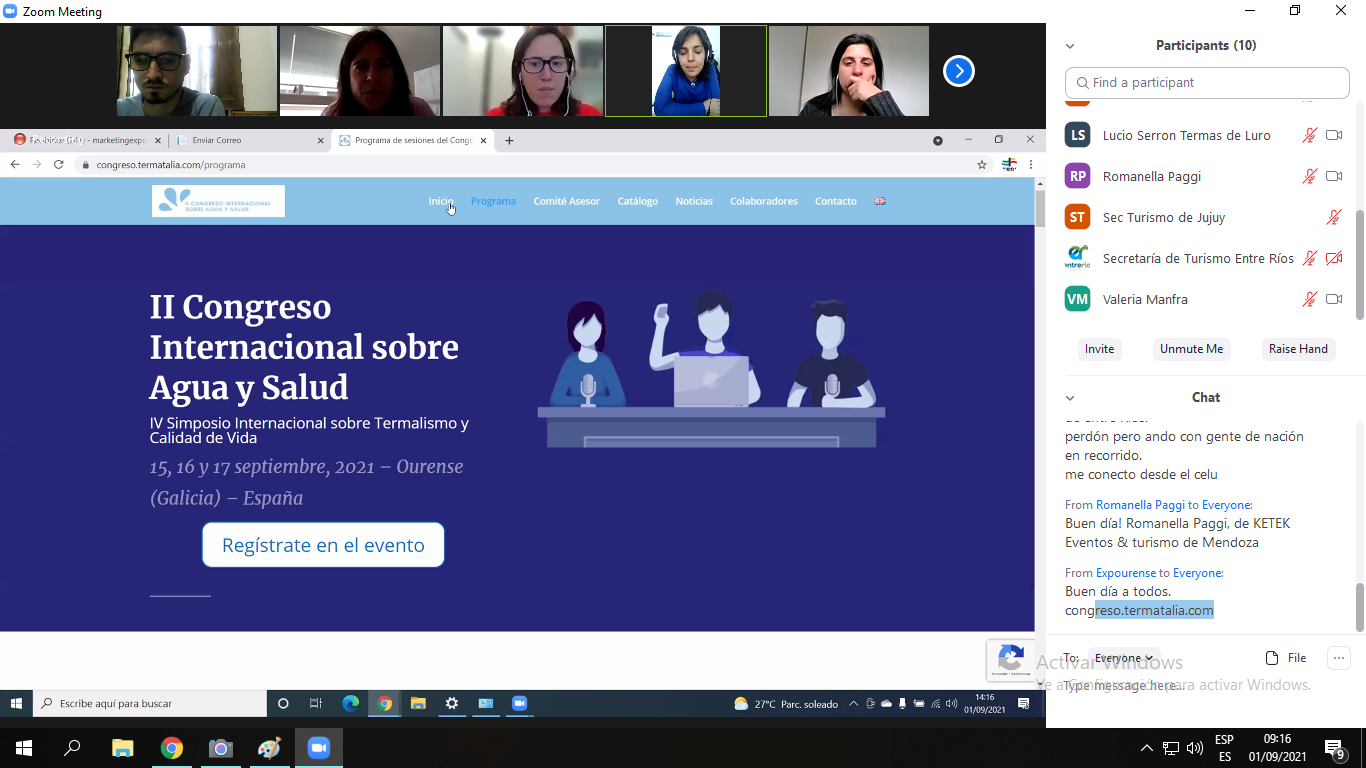Switch to the Enviar Correo browser tab

[x=247, y=141]
